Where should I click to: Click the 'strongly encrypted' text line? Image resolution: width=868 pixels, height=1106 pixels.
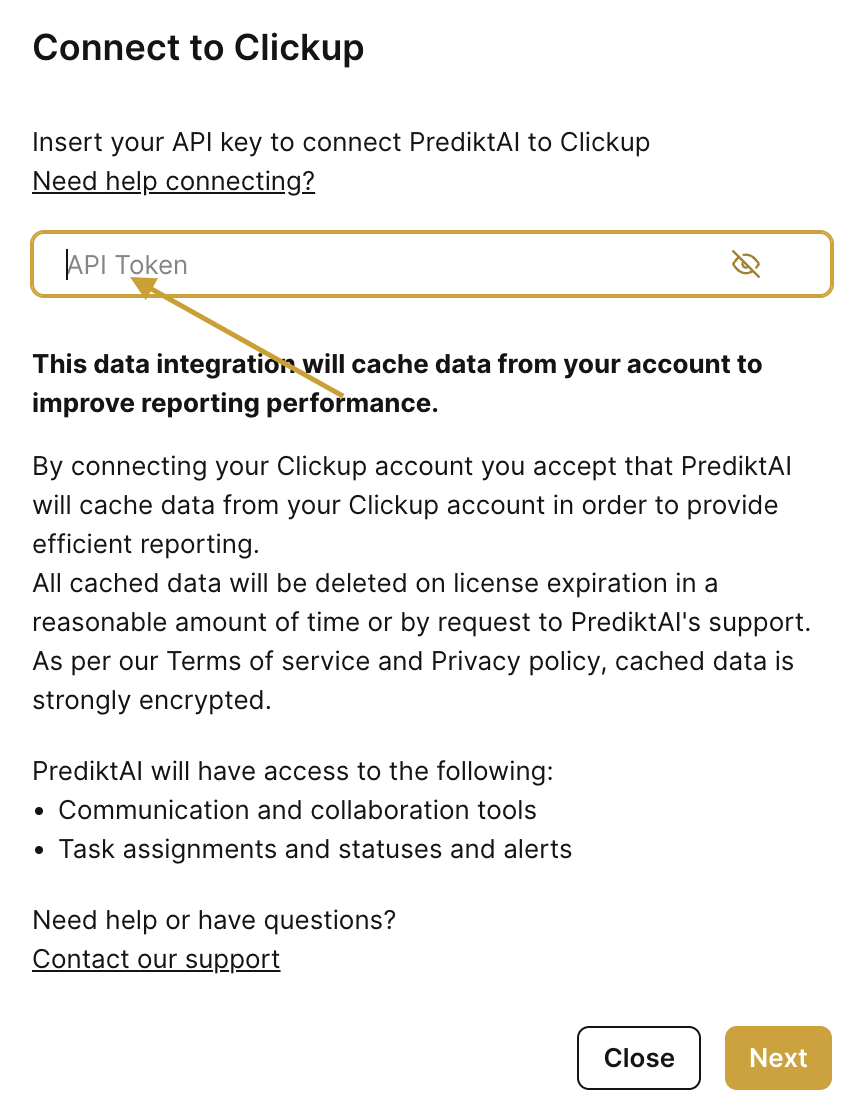pos(152,700)
